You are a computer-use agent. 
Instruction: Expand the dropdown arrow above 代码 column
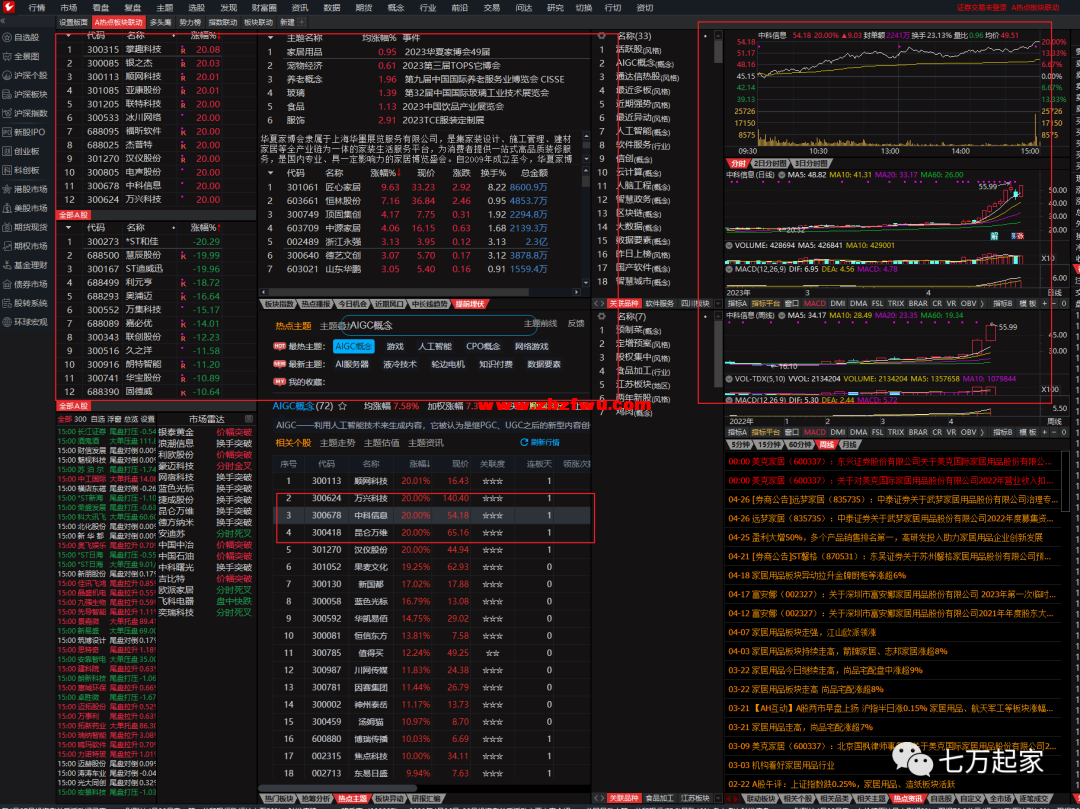(x=68, y=35)
